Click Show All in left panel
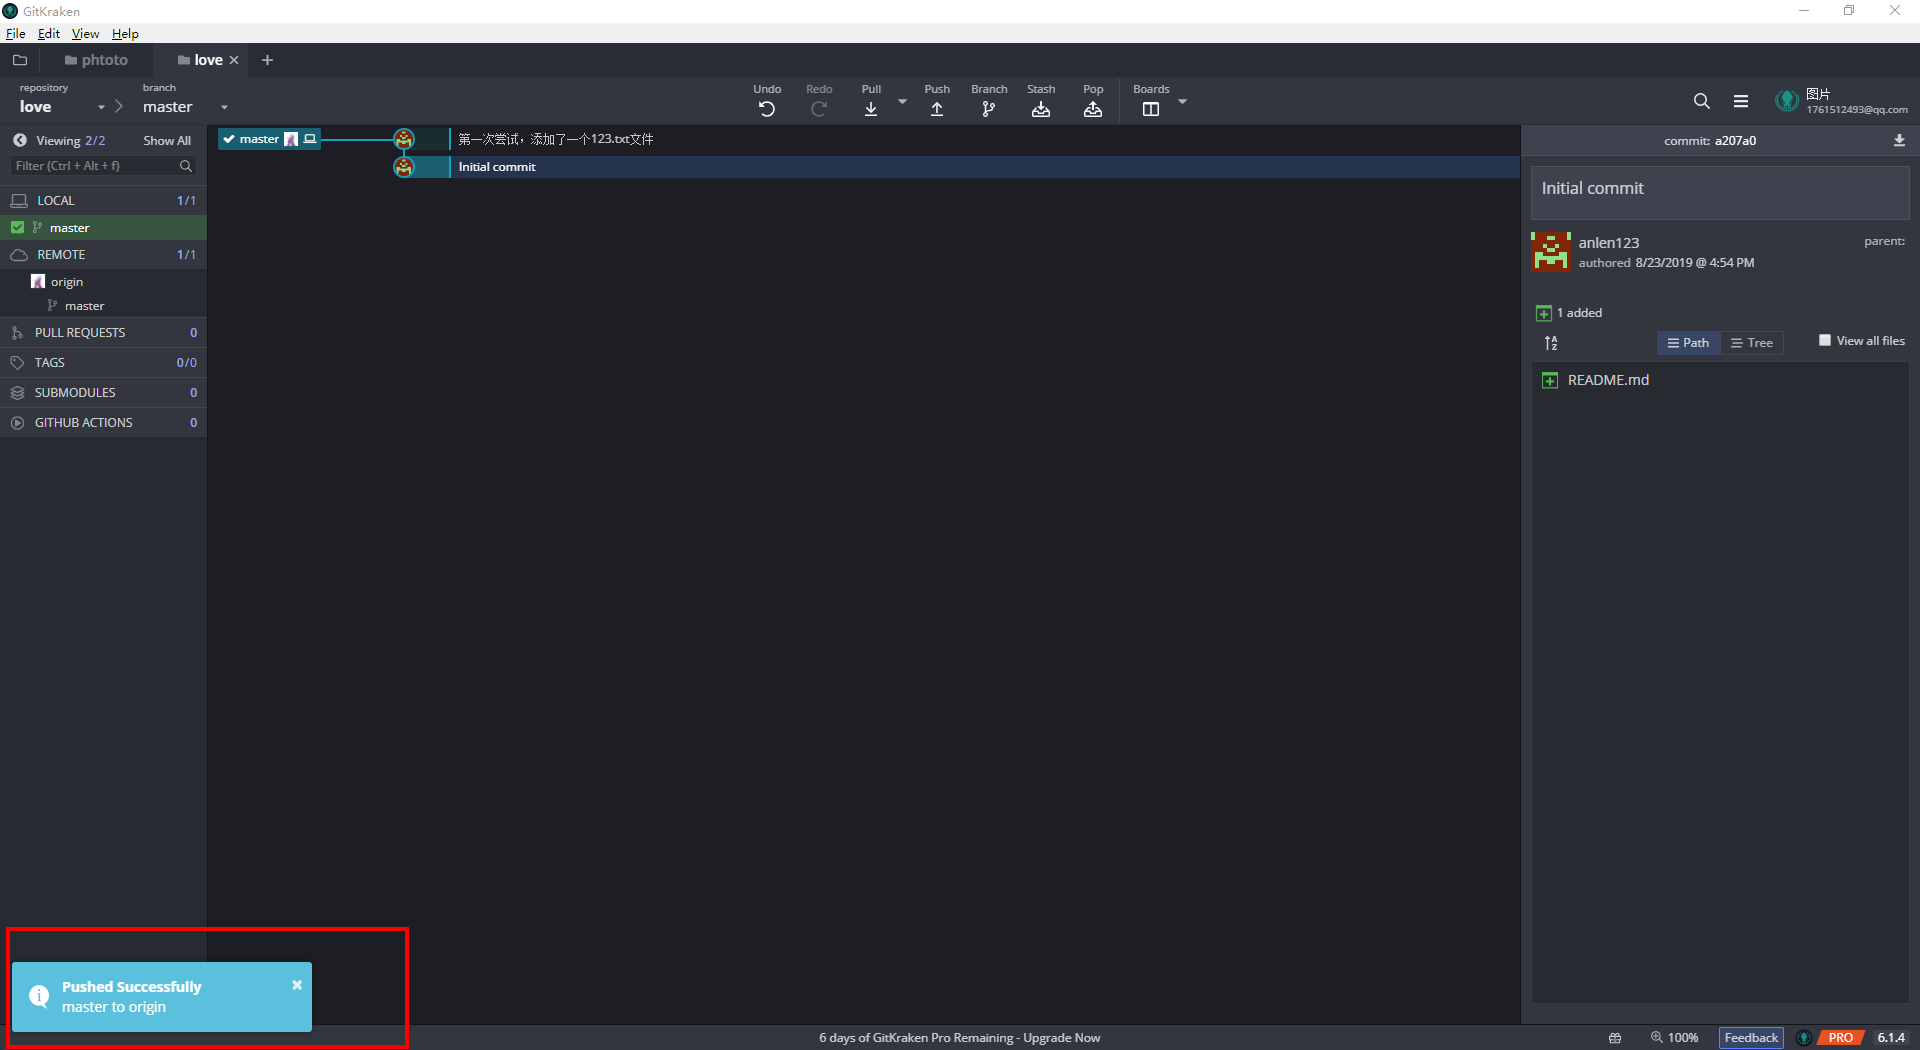1920x1050 pixels. pyautogui.click(x=166, y=141)
